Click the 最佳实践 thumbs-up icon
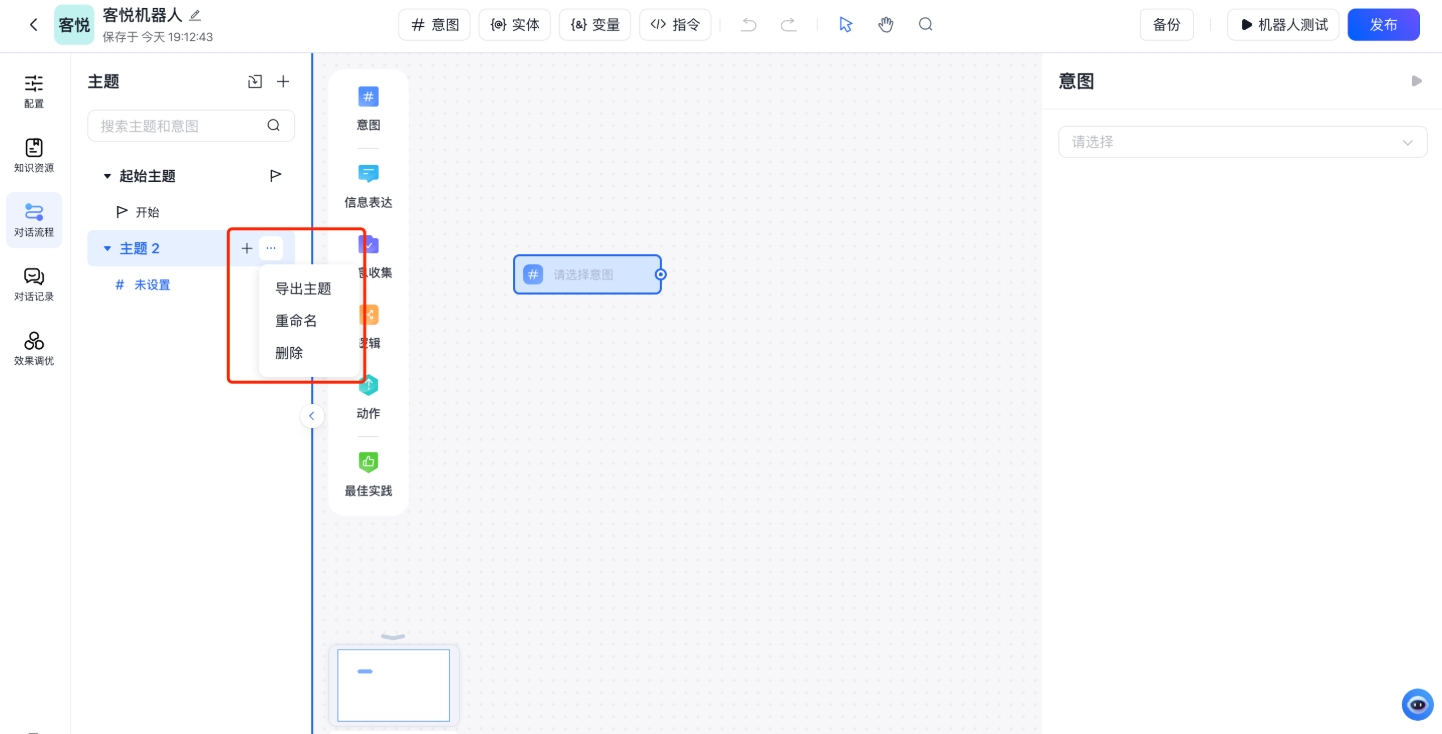This screenshot has width=1442, height=734. [x=368, y=462]
